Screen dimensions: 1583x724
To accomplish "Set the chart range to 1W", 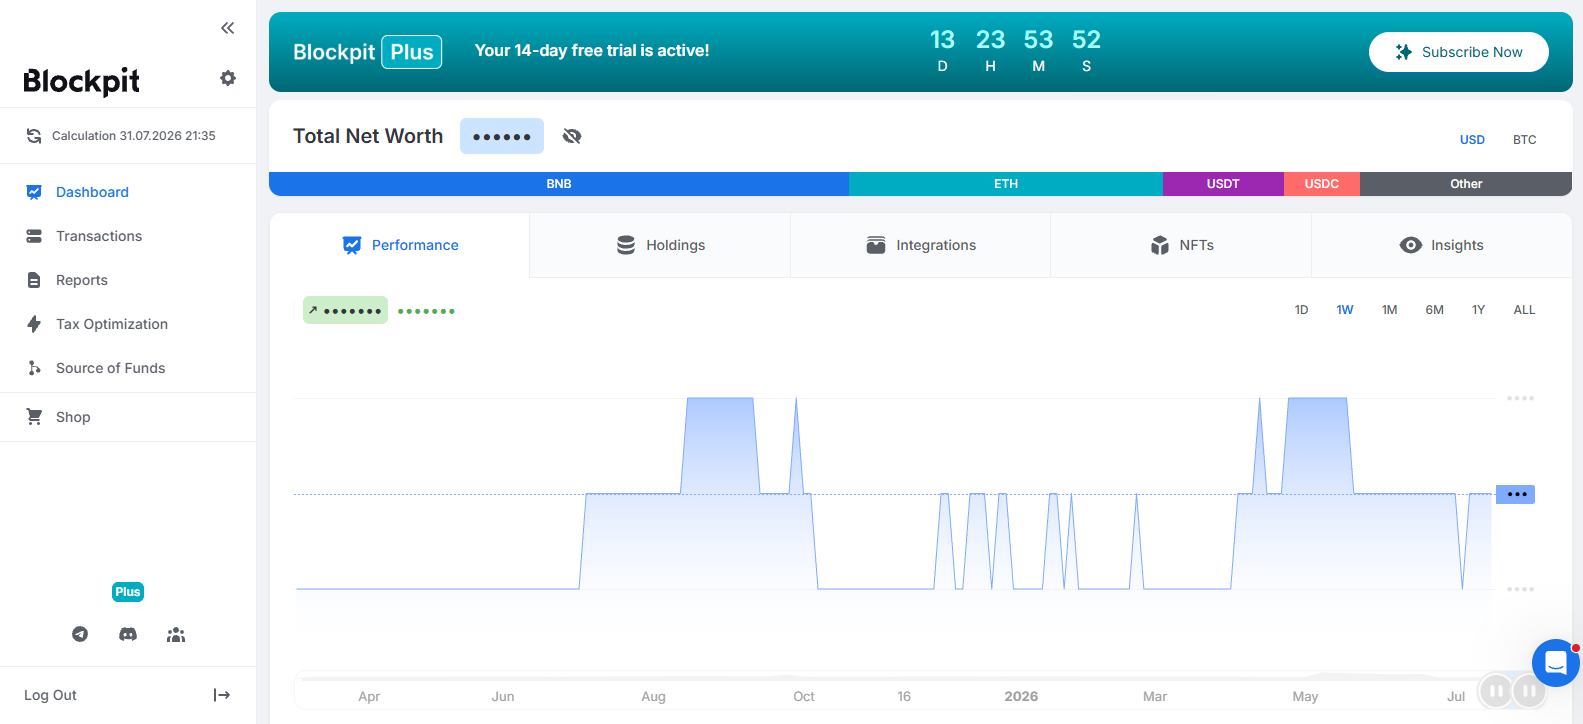I will tap(1345, 310).
